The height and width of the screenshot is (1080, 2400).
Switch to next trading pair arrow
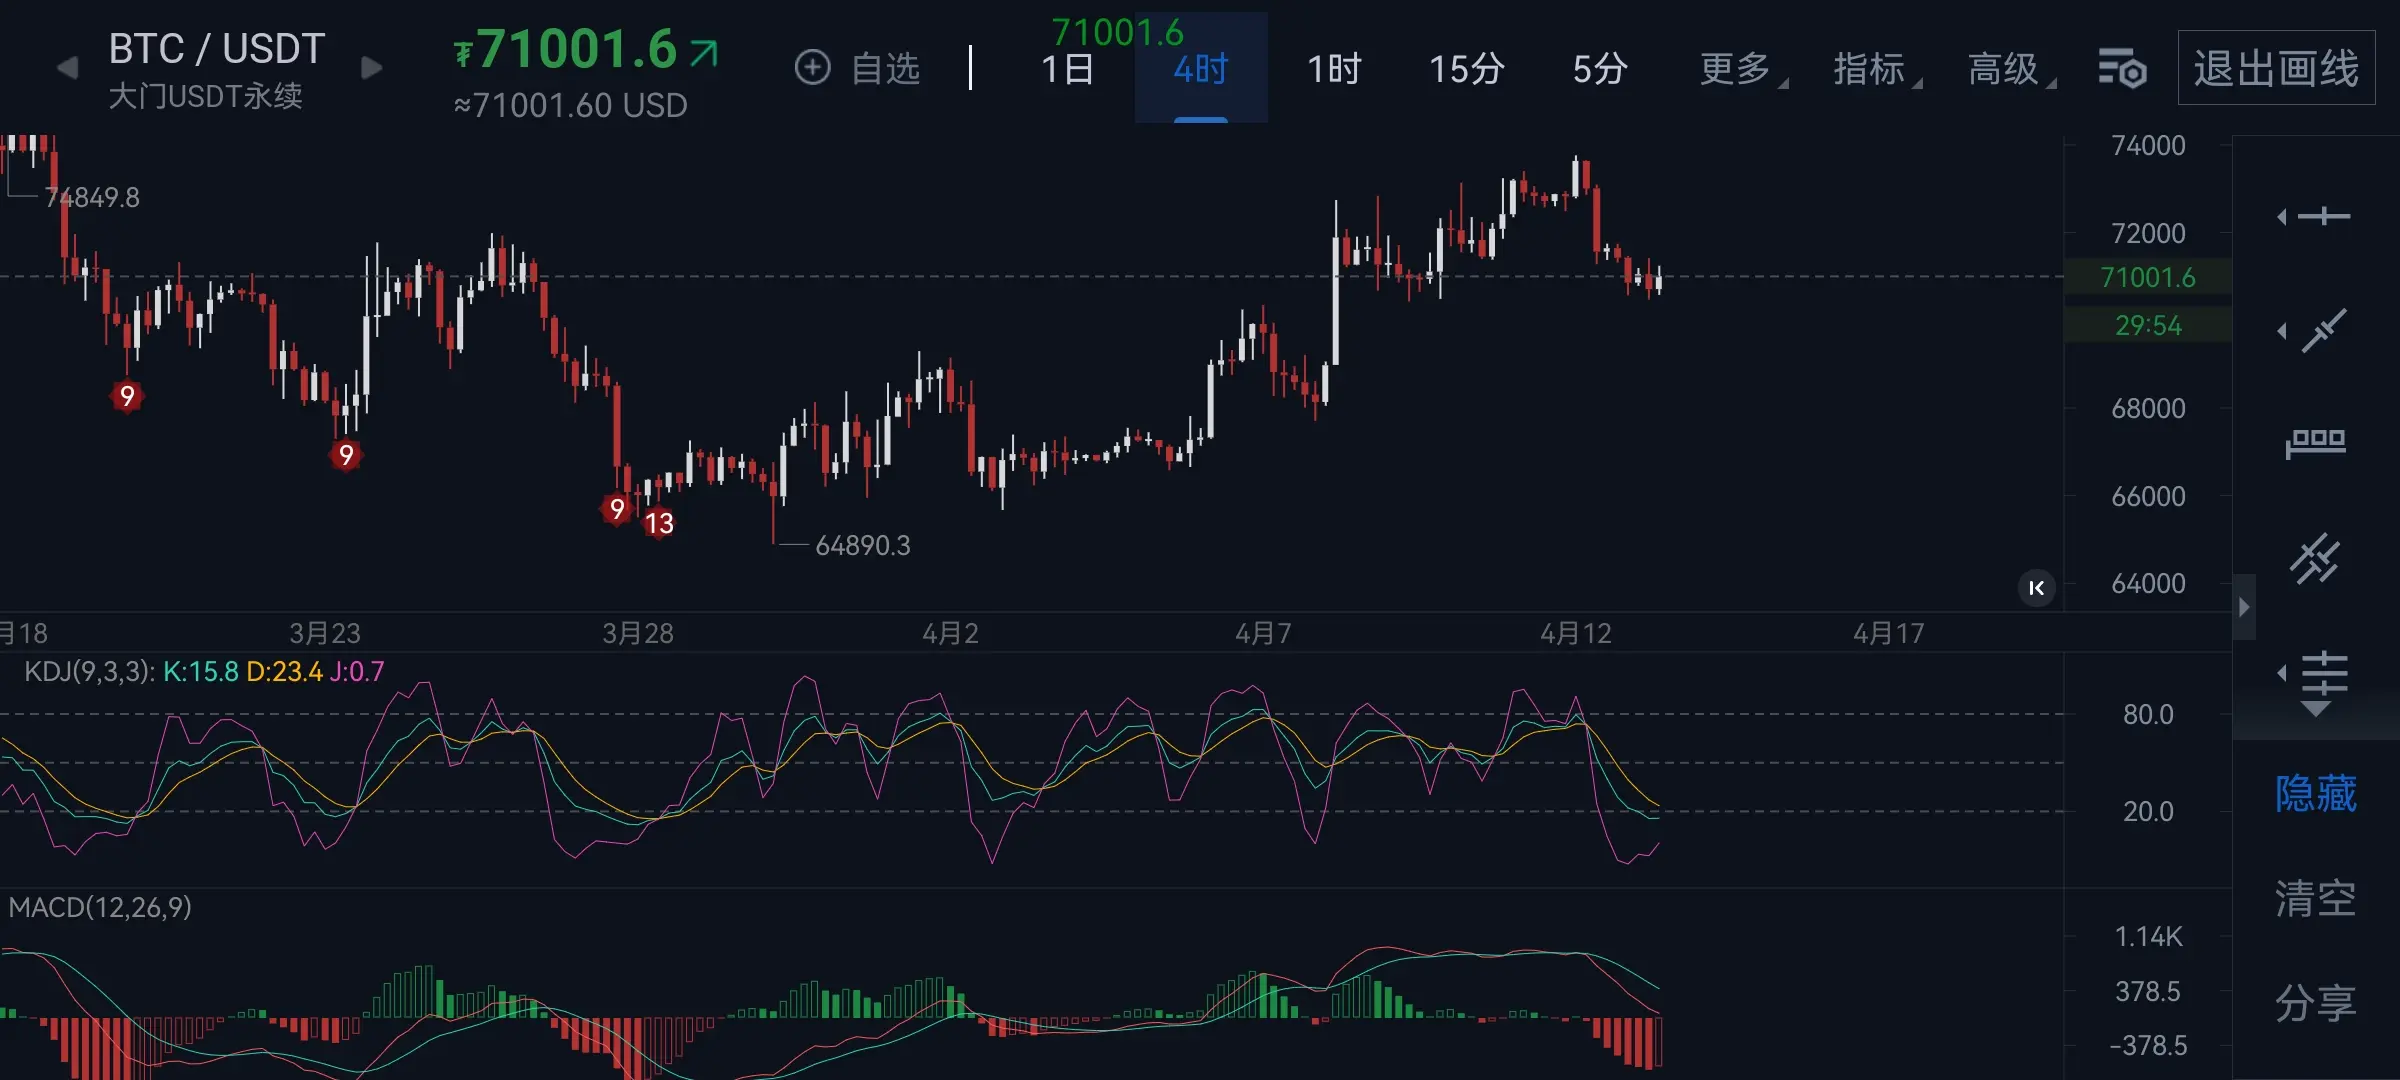pyautogui.click(x=371, y=68)
